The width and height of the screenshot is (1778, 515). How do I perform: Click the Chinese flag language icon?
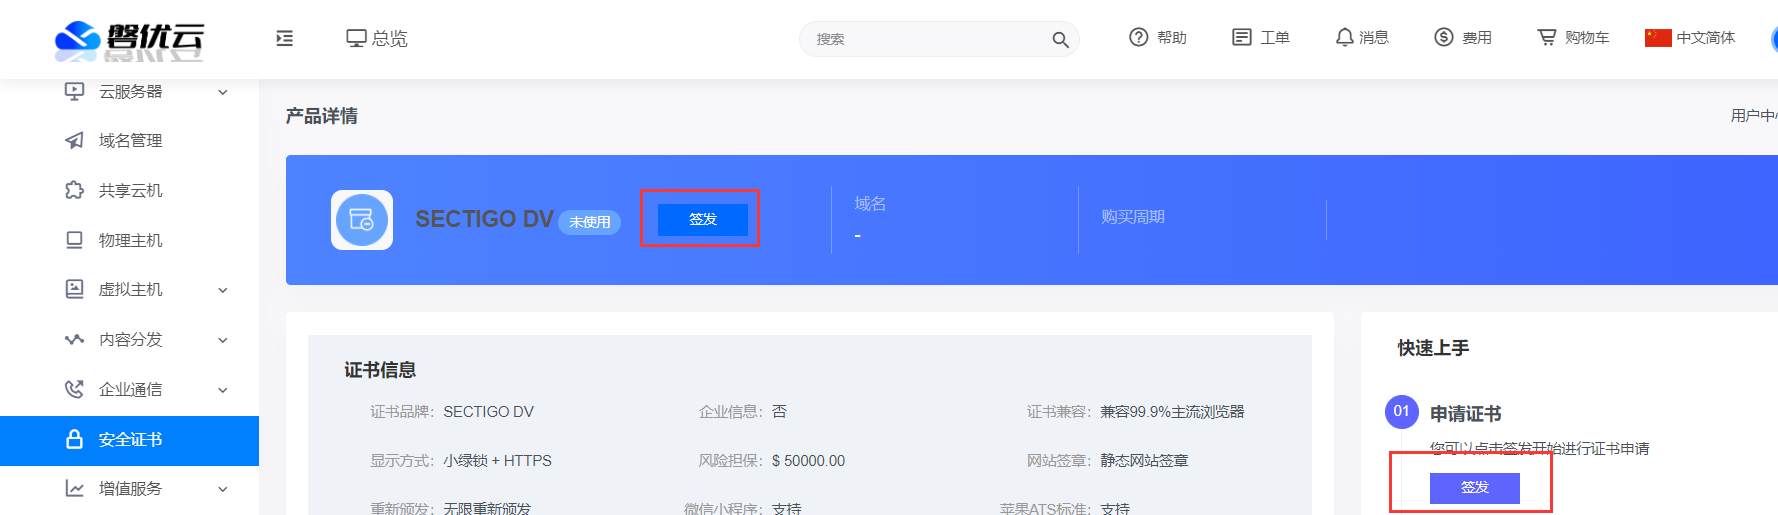[x=1658, y=38]
